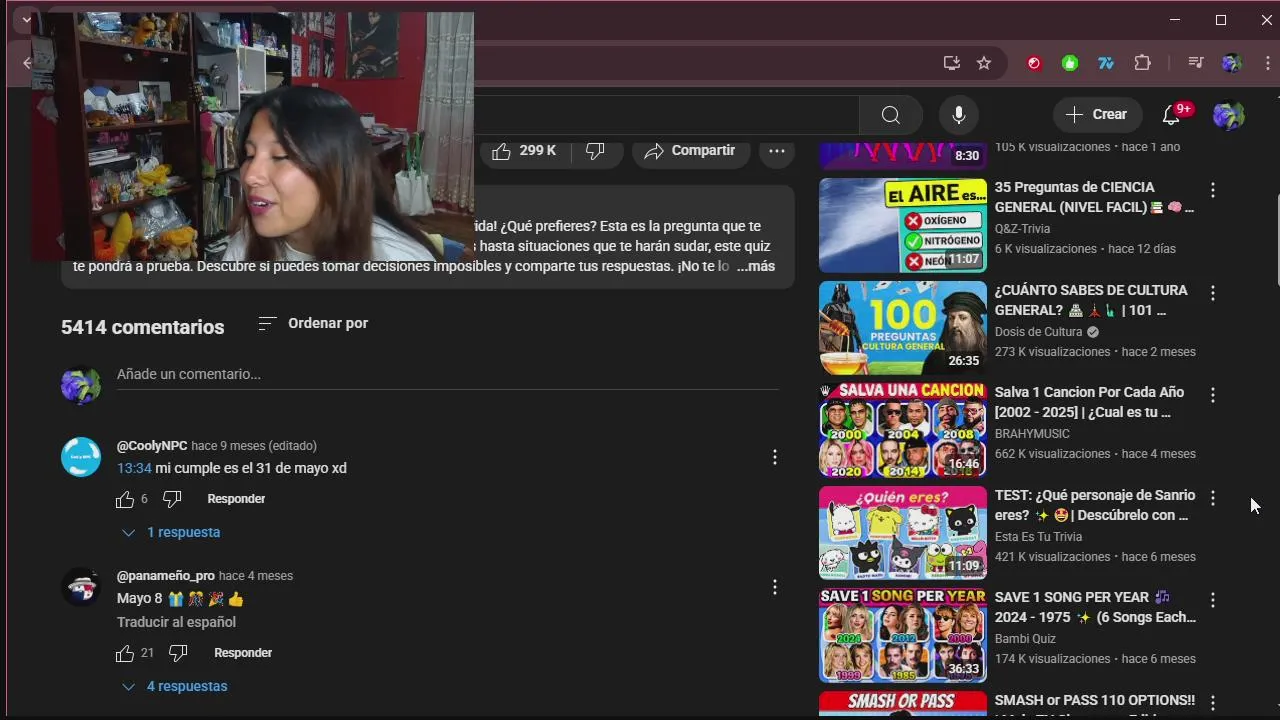This screenshot has height=720, width=1280.
Task: Click Traducir al español
Action: [x=176, y=622]
